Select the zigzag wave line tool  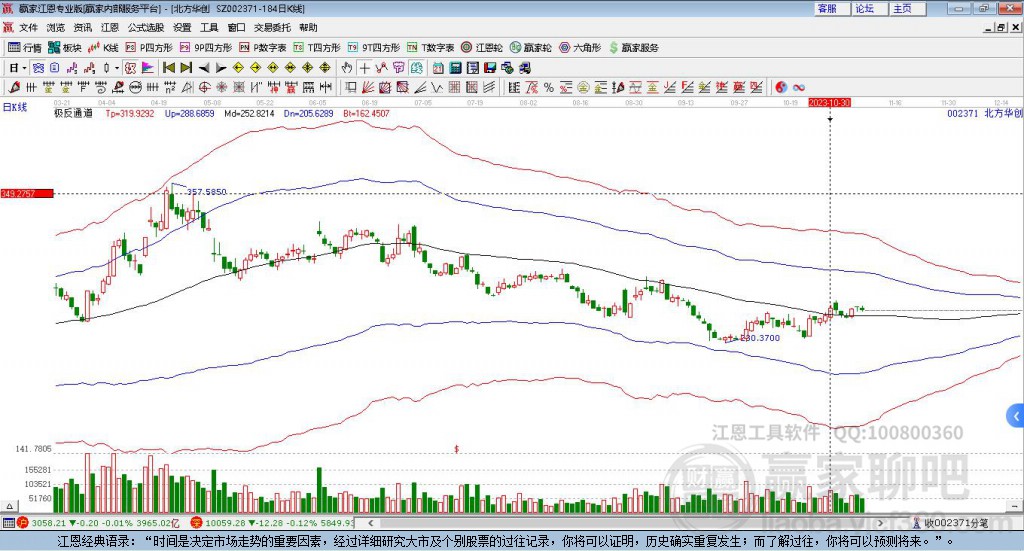pos(438,87)
